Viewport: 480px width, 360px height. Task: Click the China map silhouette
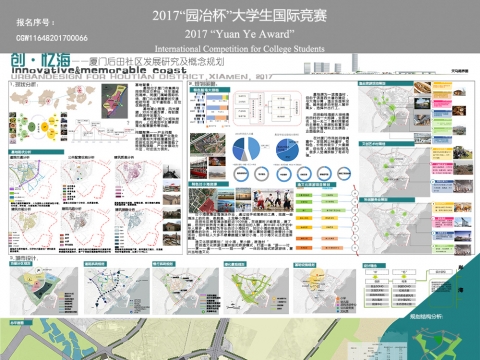[x=21, y=97]
